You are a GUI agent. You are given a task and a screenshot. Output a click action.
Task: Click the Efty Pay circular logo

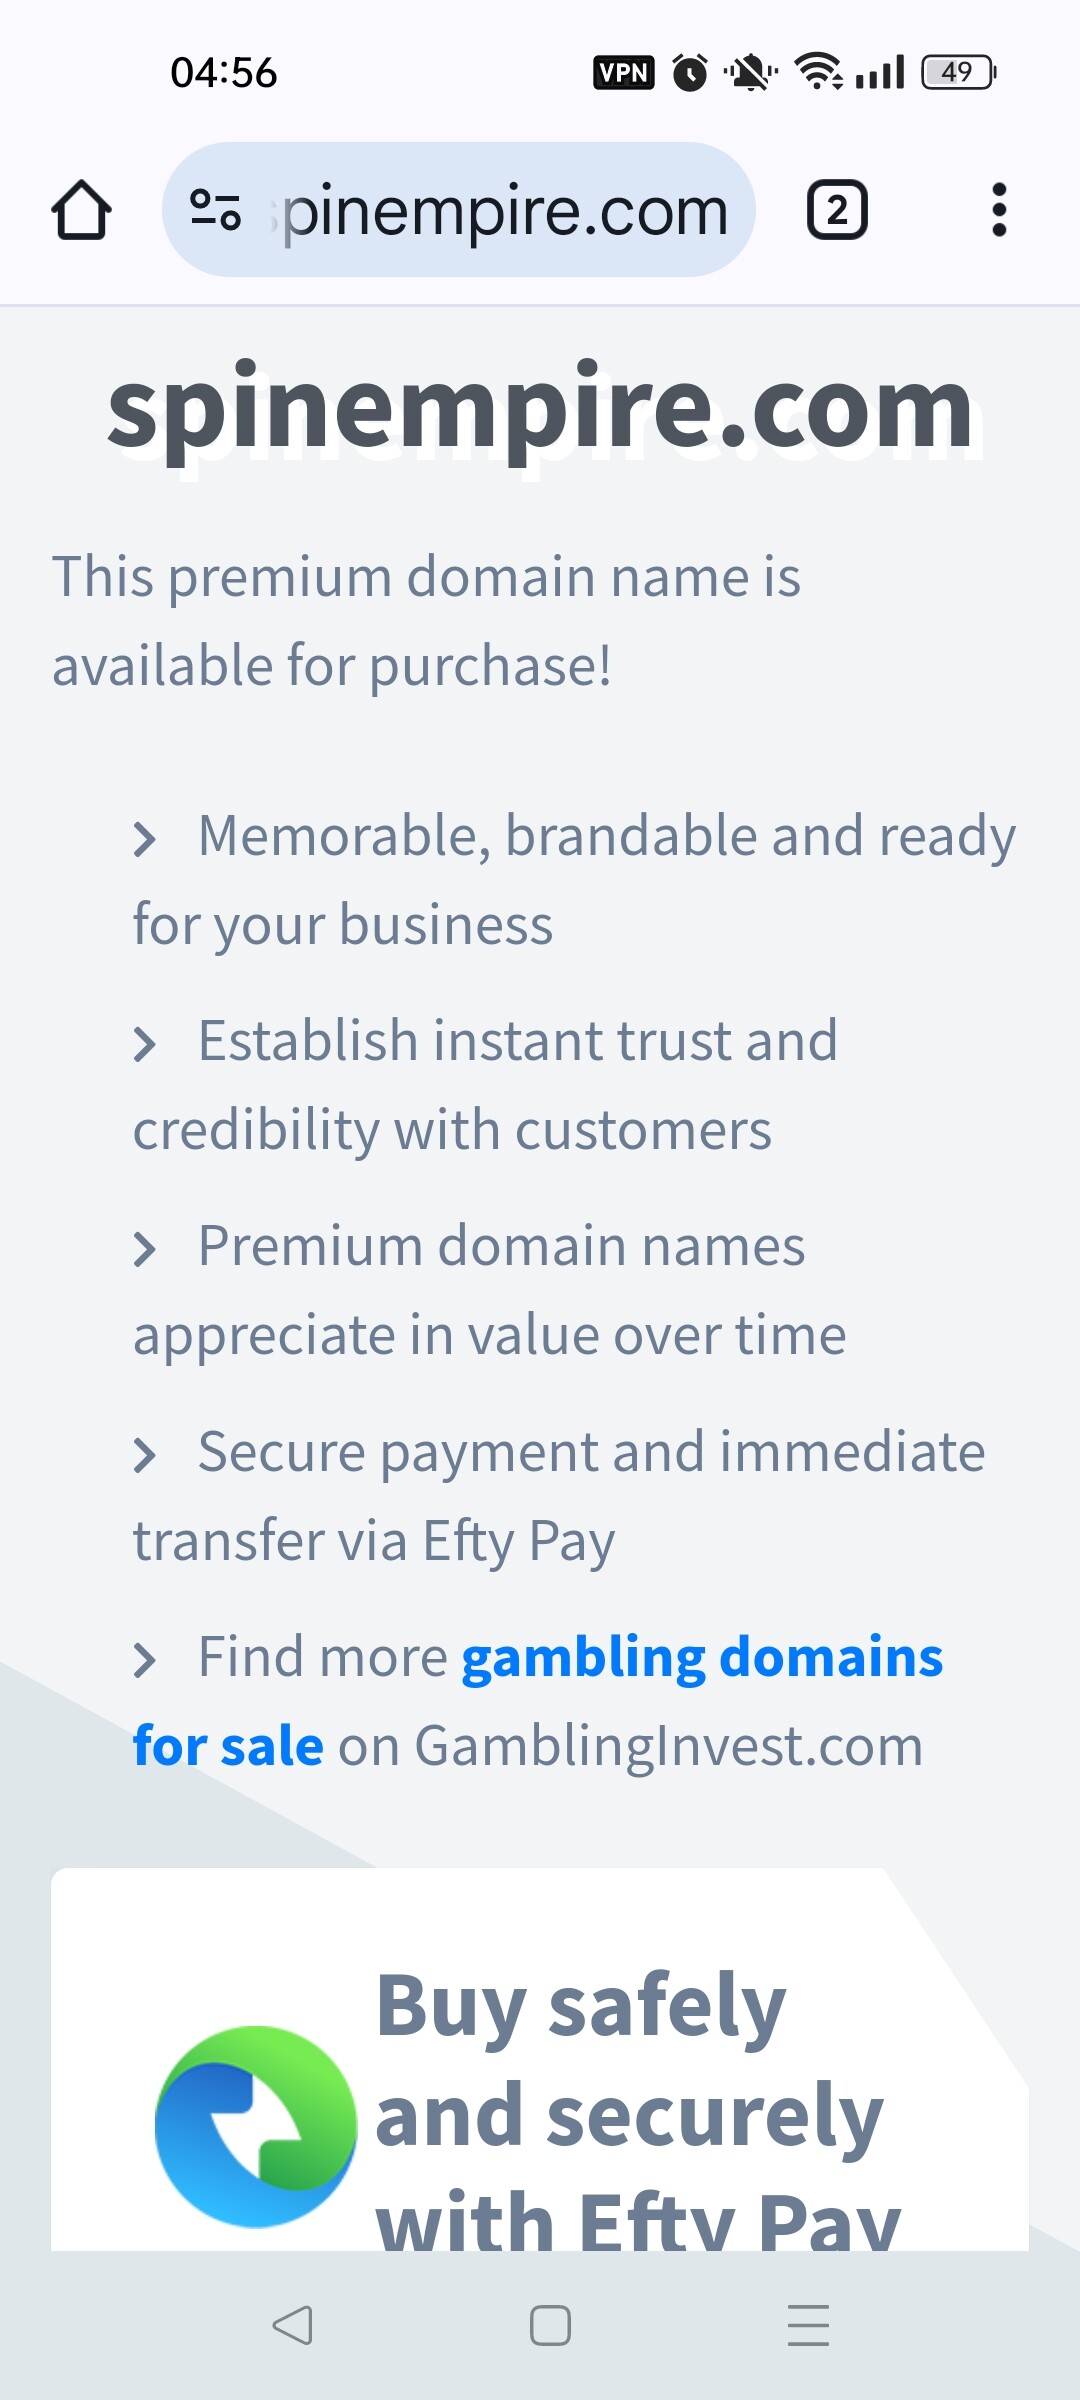(256, 2126)
